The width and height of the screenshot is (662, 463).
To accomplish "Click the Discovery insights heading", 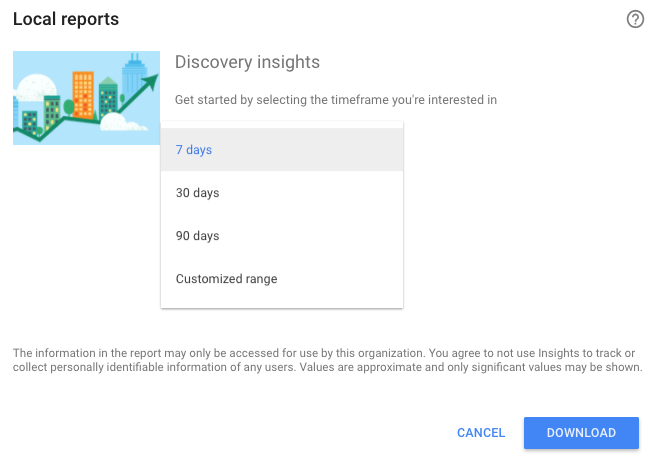I will pos(247,62).
